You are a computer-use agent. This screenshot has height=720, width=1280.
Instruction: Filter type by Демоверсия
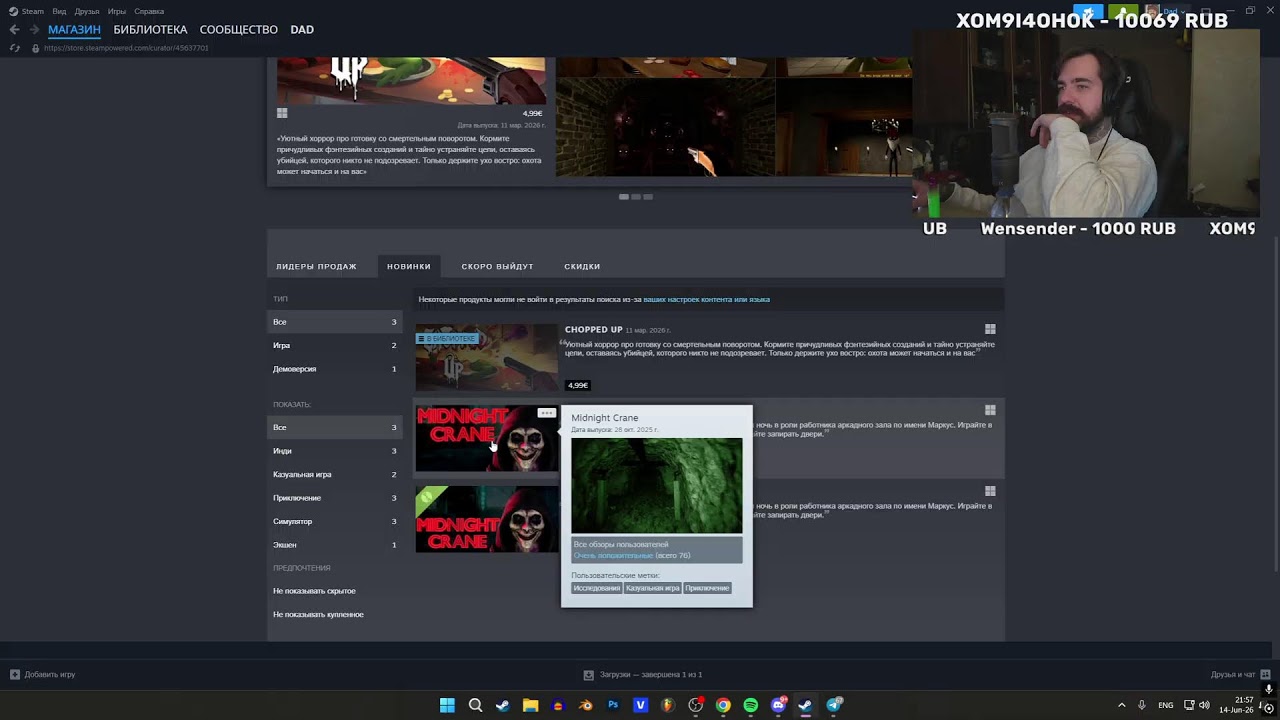coord(335,369)
